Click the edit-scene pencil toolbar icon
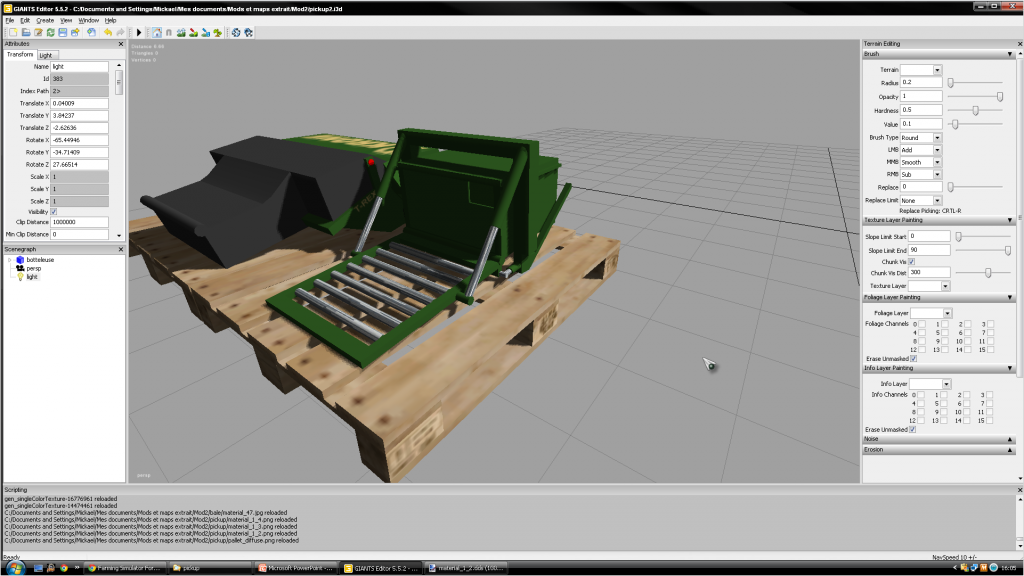The image size is (1024, 576). coord(39,32)
